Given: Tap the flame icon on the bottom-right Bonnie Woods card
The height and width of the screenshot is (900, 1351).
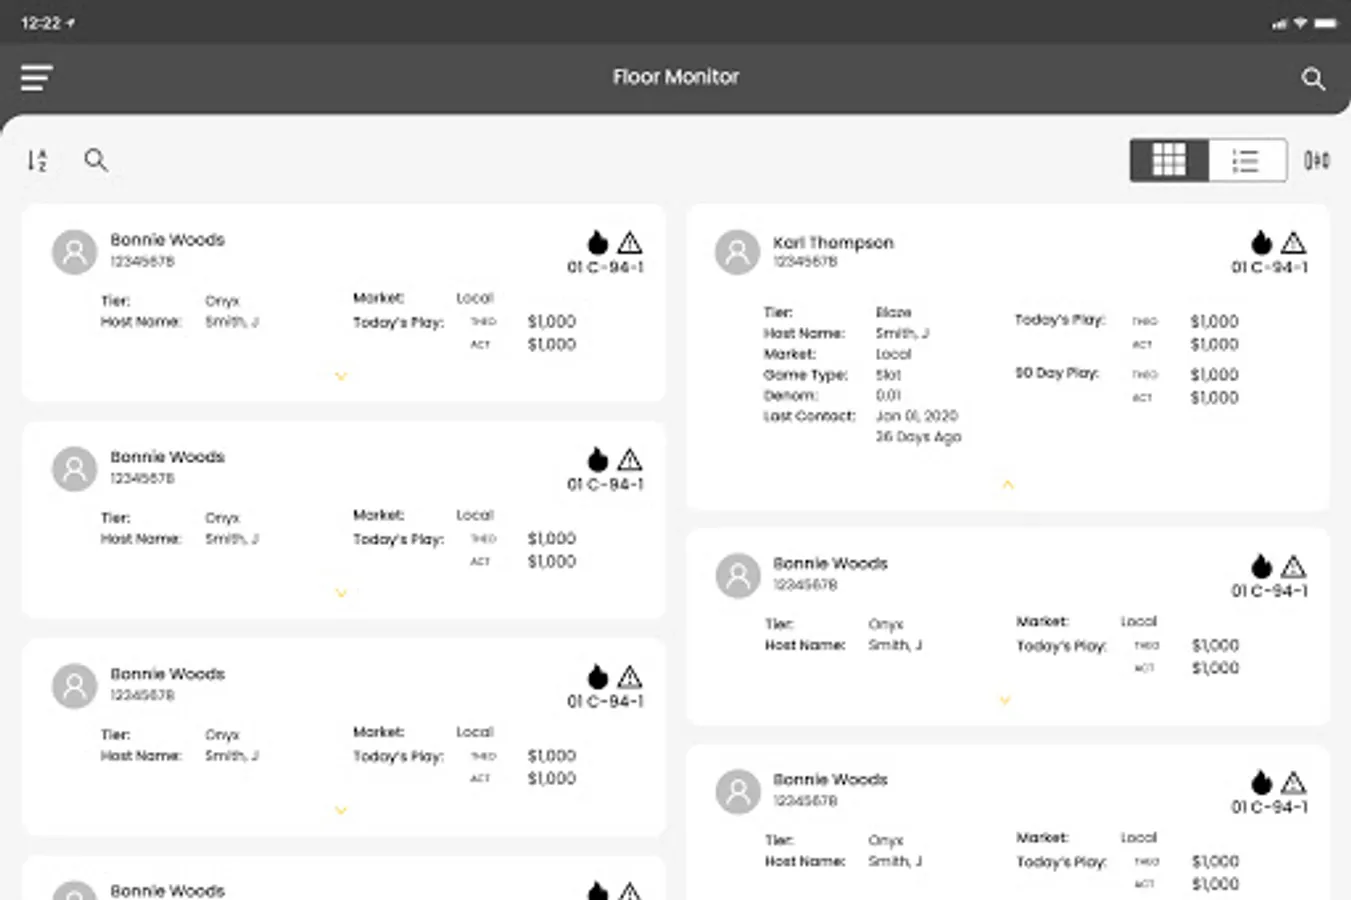Looking at the screenshot, I should click(x=1261, y=782).
